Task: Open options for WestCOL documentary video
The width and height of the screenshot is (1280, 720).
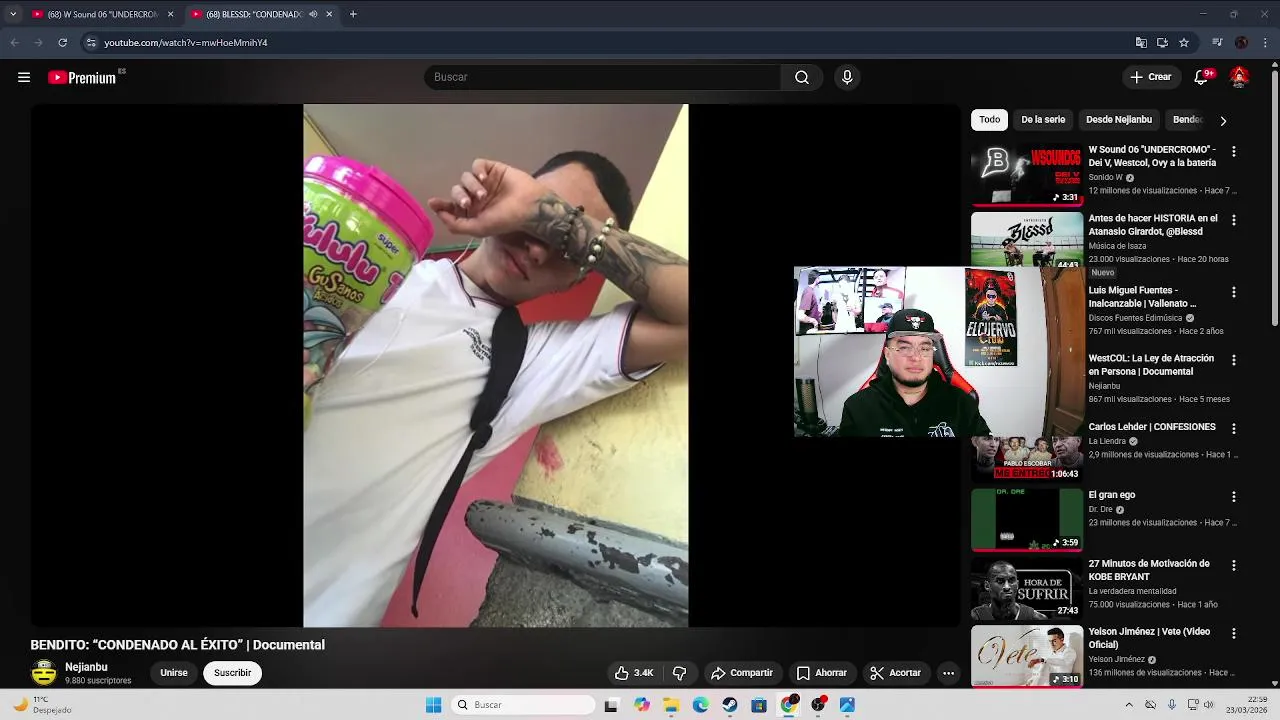Action: tap(1233, 360)
